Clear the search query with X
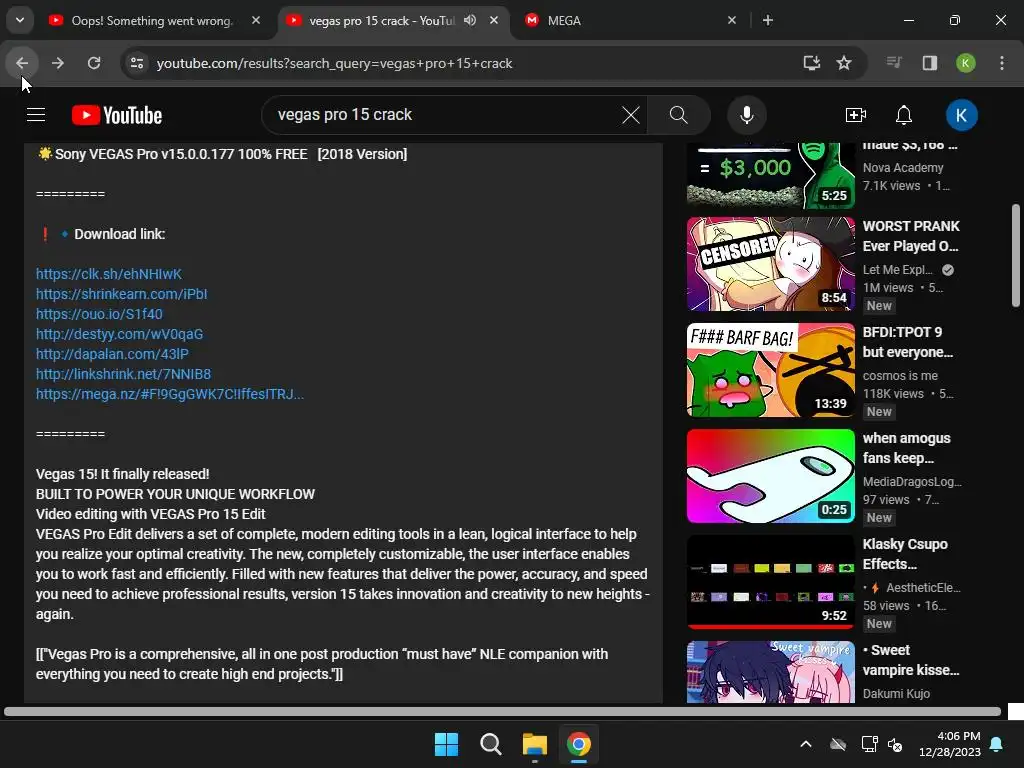The image size is (1024, 768). [x=631, y=115]
